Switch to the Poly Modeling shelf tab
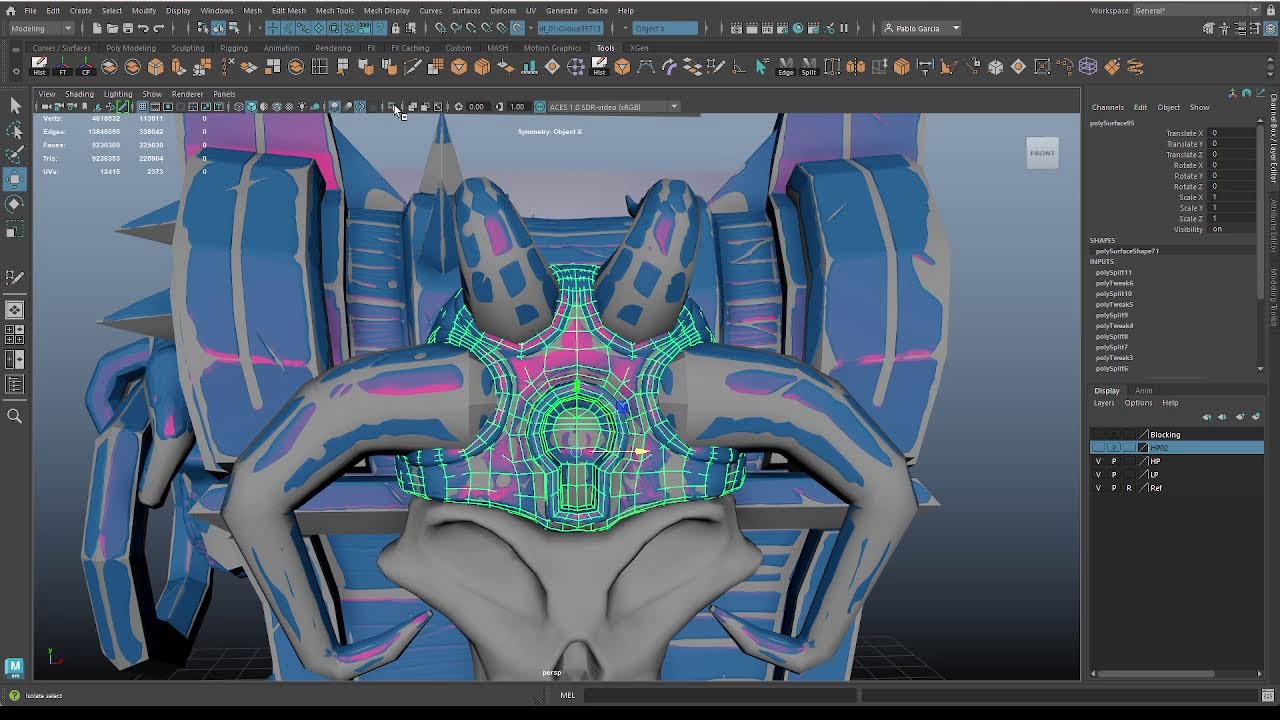The height and width of the screenshot is (720, 1280). [x=131, y=47]
